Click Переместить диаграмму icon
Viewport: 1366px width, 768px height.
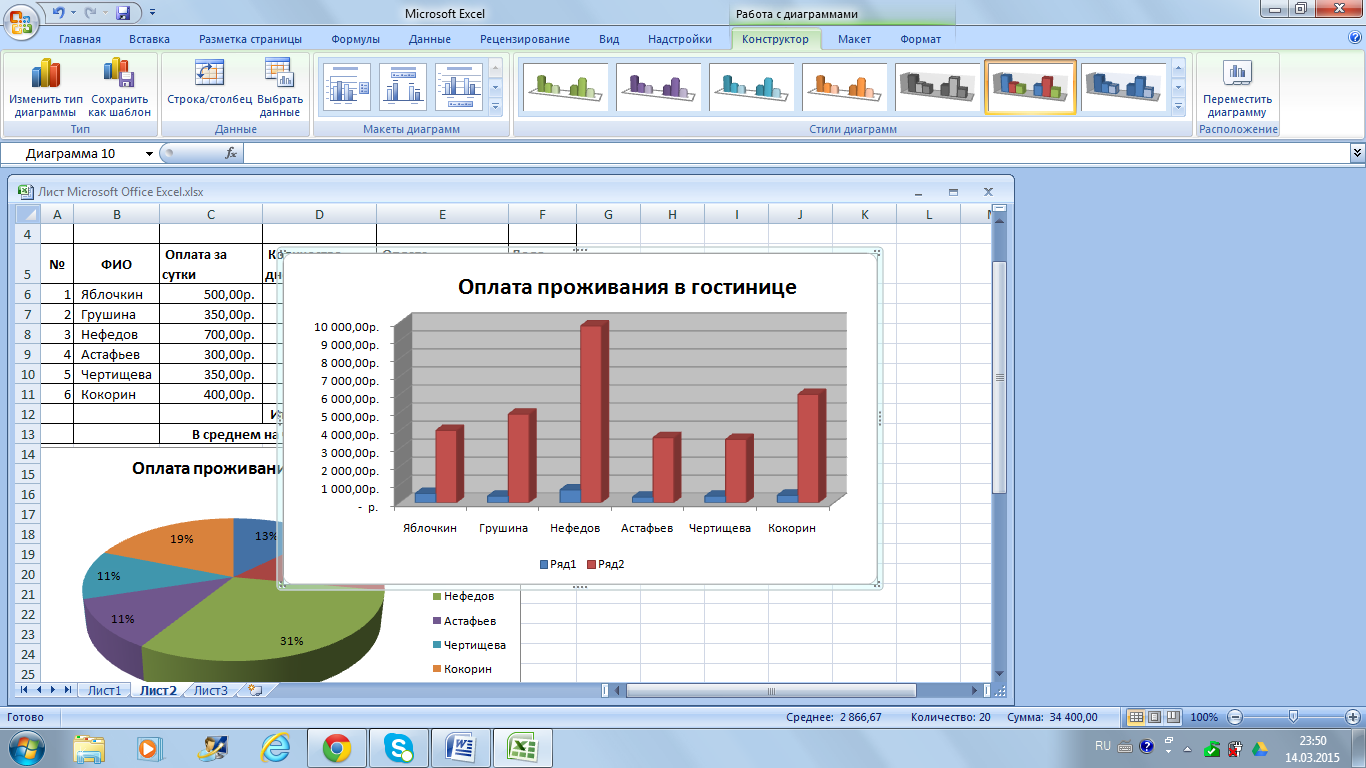pos(1237,88)
